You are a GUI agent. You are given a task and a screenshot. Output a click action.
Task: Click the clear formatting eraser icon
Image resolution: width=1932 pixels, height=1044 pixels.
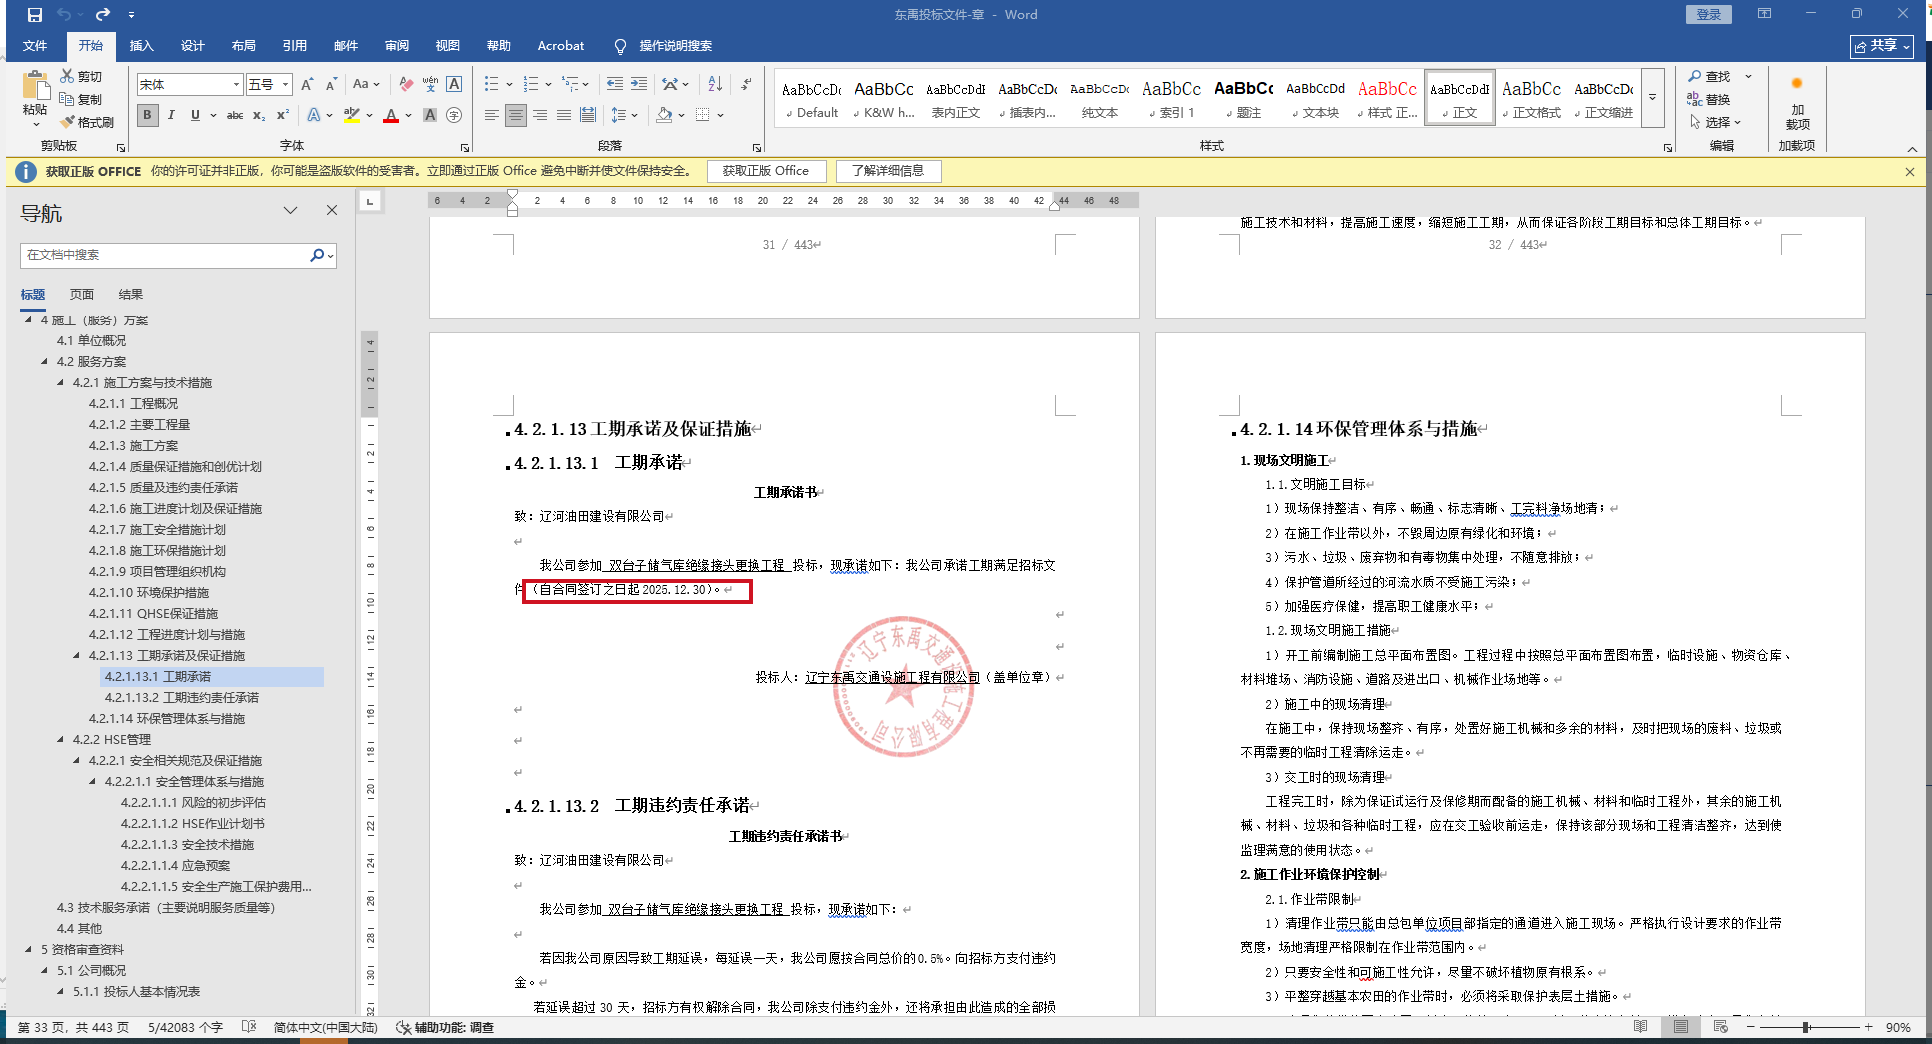point(406,85)
